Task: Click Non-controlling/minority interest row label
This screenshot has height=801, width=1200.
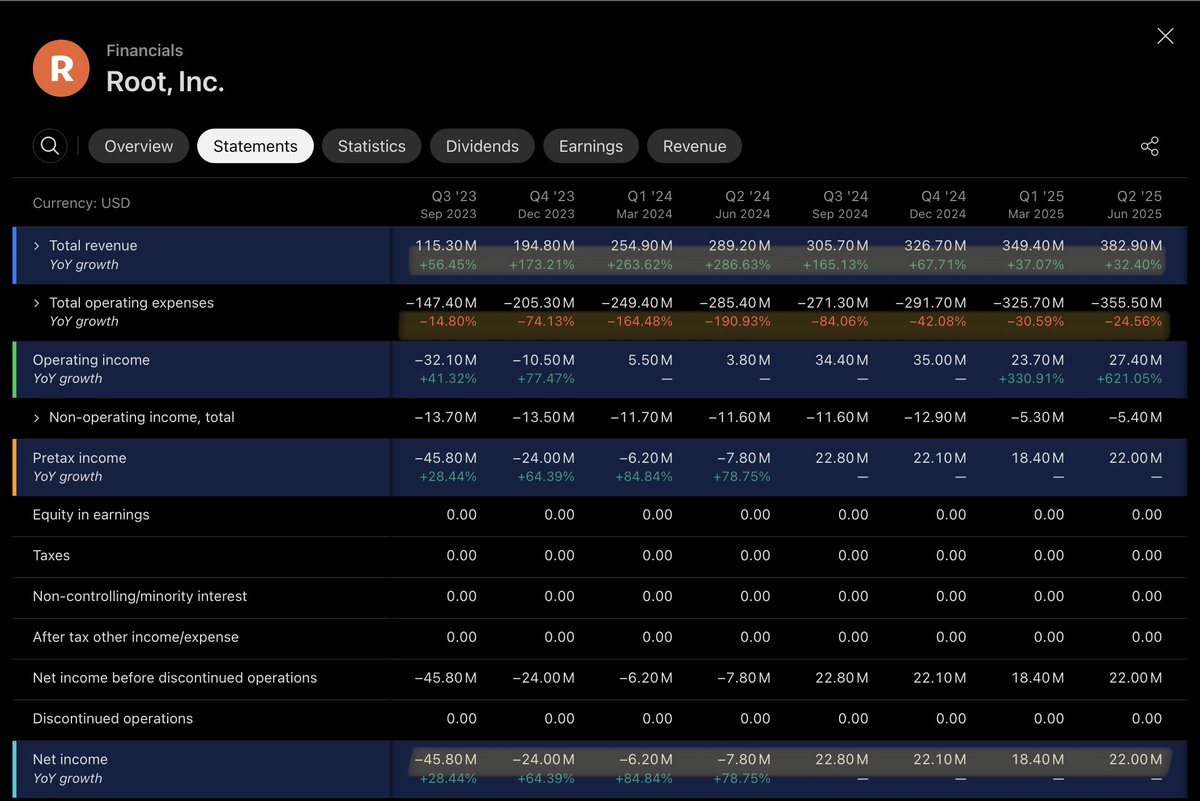Action: click(140, 597)
